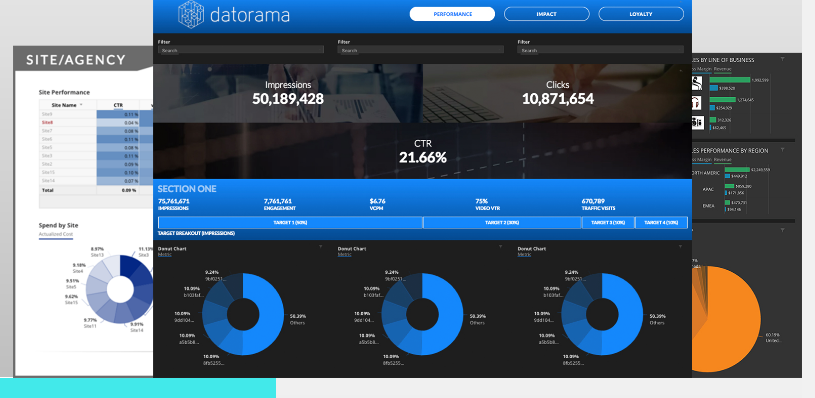Select the Target 1 (50%) bar
The width and height of the screenshot is (815, 398).
(290, 222)
